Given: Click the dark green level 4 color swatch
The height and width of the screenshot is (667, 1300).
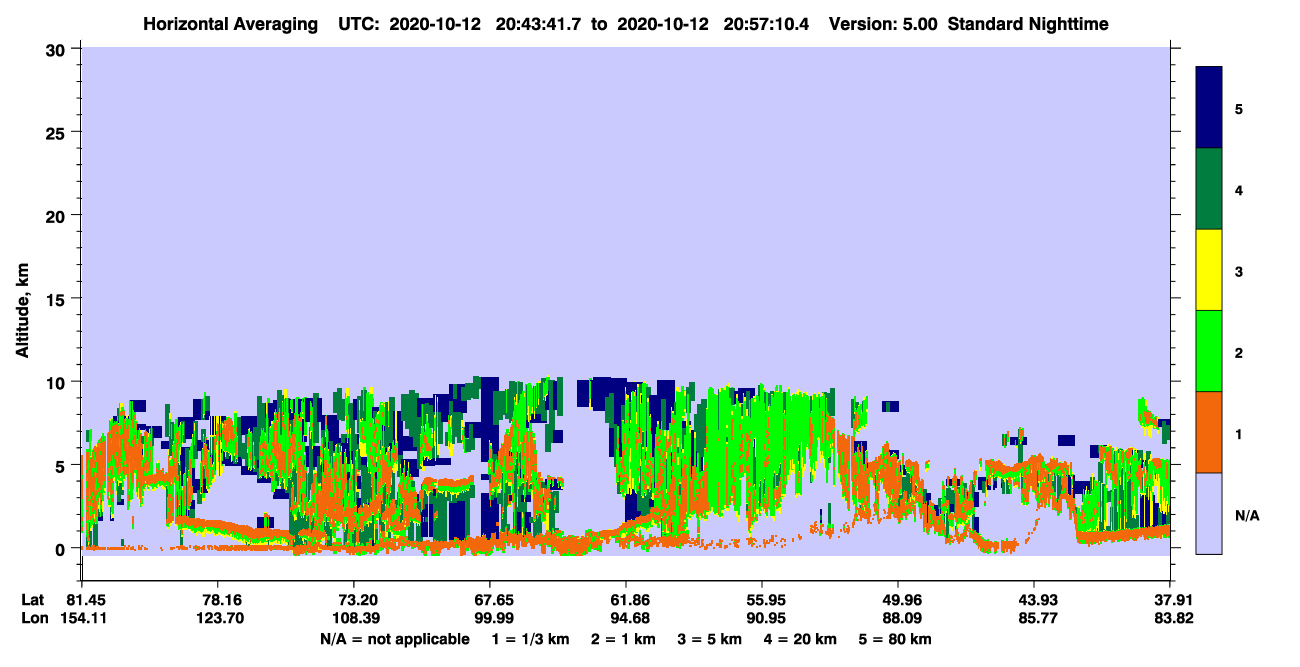Looking at the screenshot, I should click(1209, 189).
